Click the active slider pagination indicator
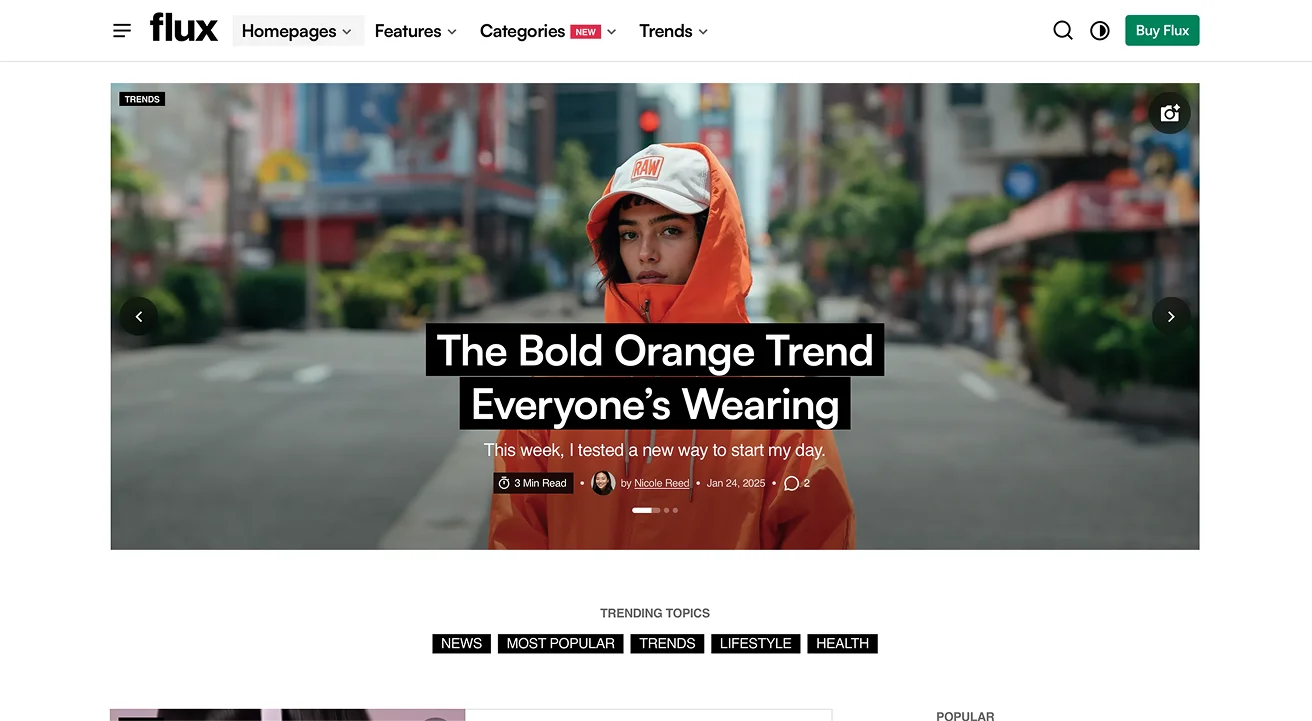 click(x=642, y=510)
